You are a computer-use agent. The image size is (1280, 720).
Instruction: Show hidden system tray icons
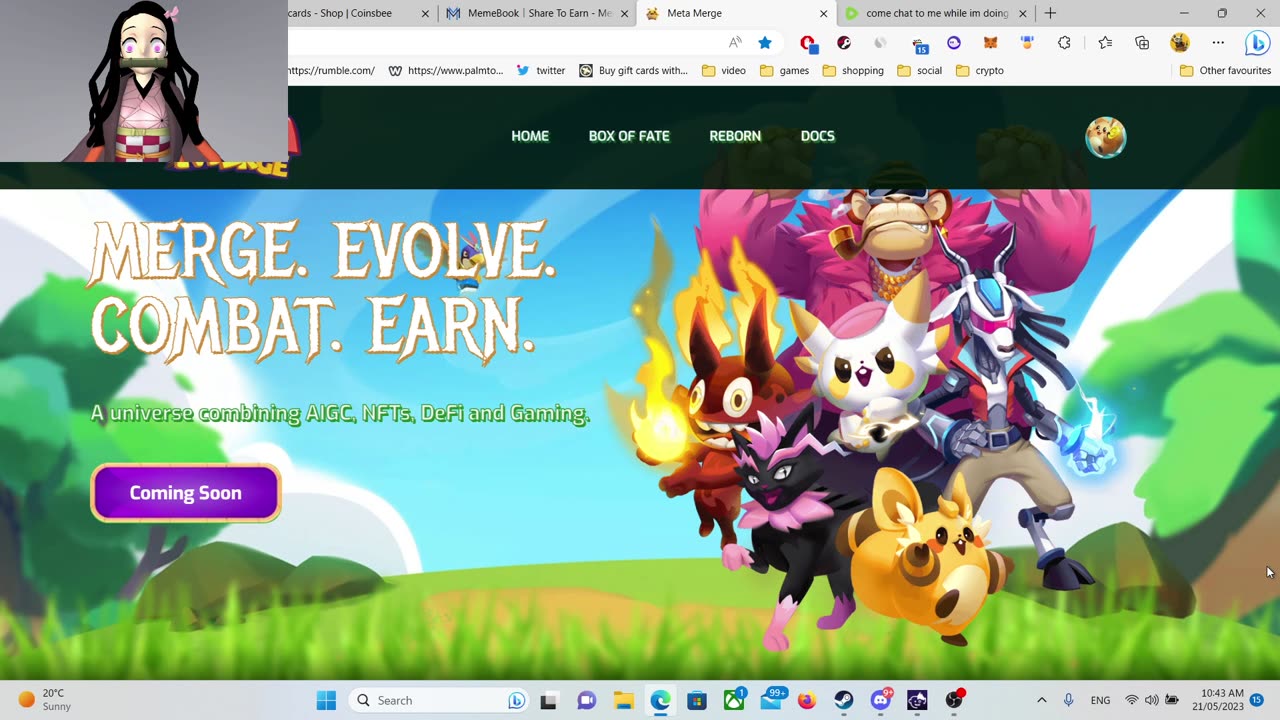coord(1041,700)
